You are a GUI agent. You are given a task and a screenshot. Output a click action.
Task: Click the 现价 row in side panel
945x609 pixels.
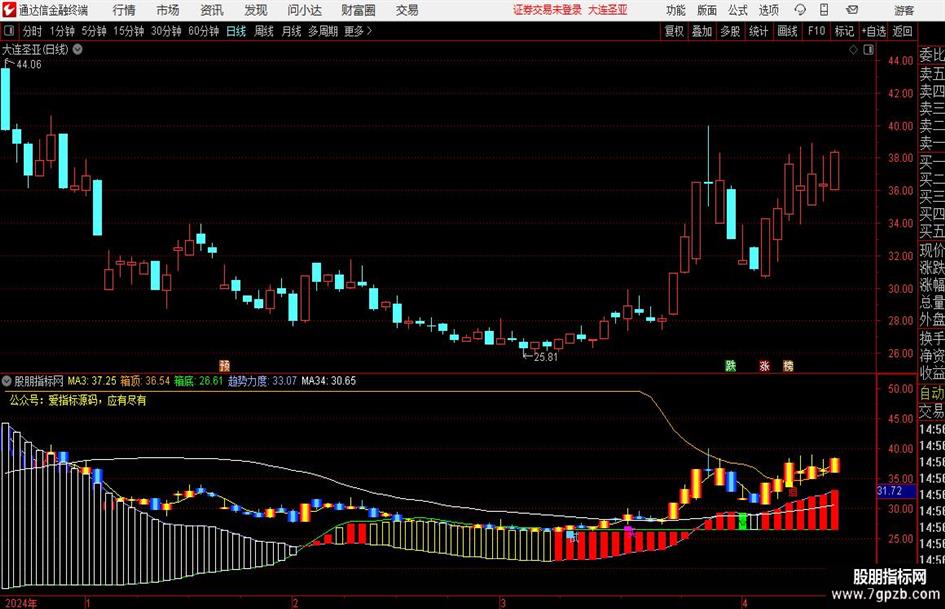pos(932,250)
